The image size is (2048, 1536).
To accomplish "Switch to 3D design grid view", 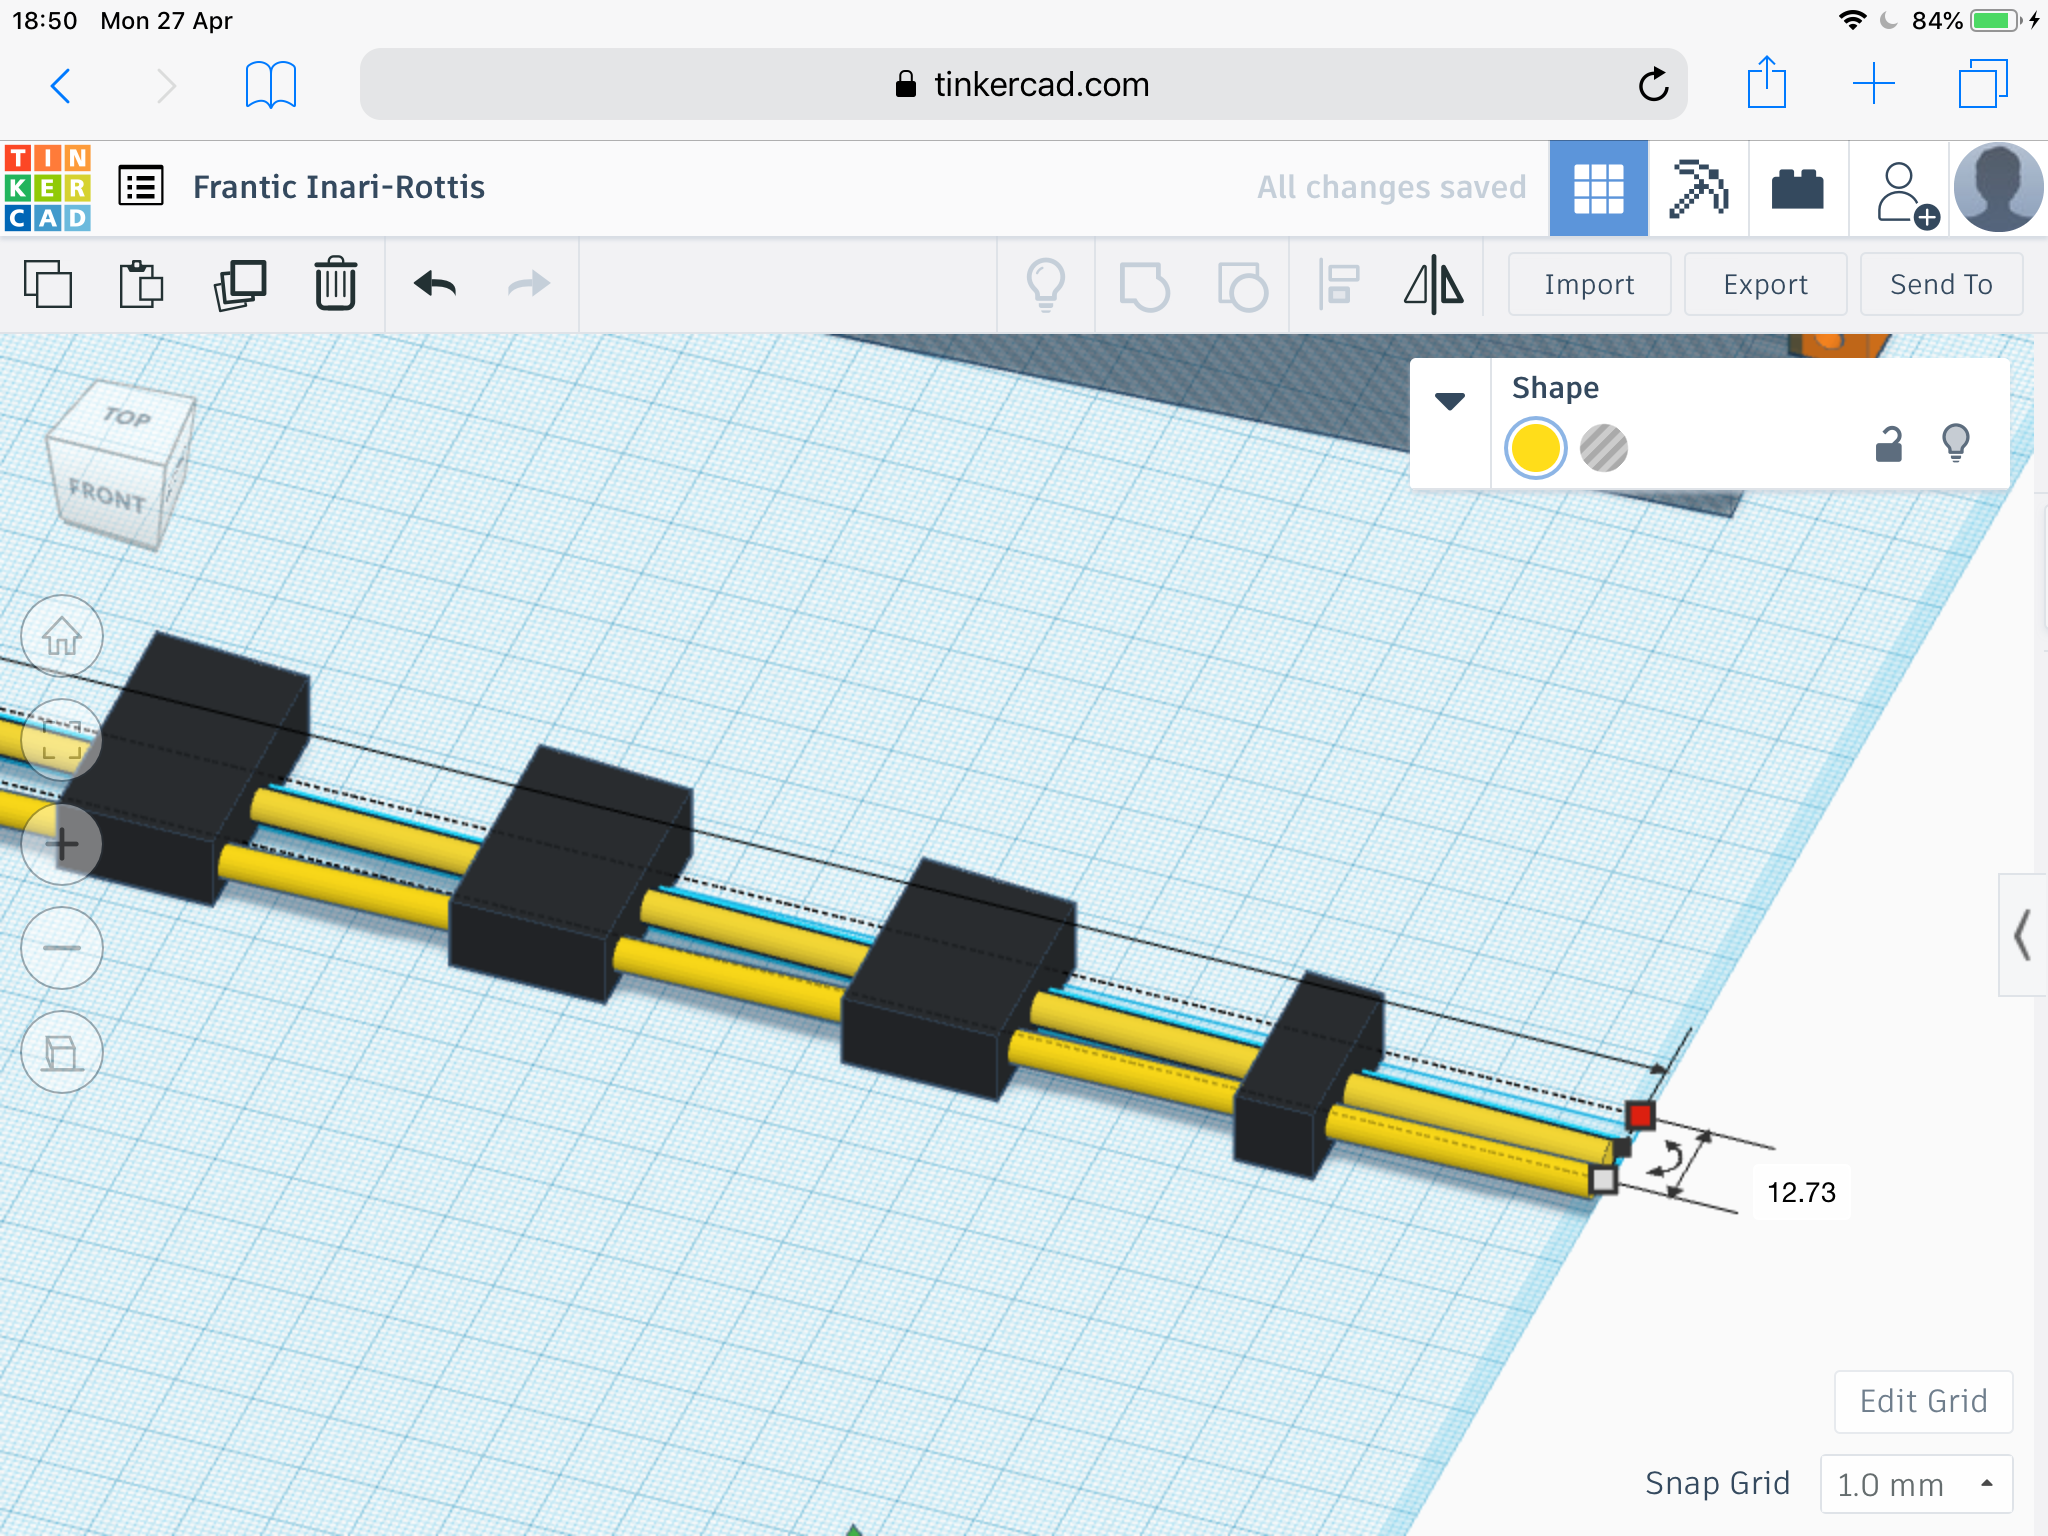I will click(x=1598, y=188).
